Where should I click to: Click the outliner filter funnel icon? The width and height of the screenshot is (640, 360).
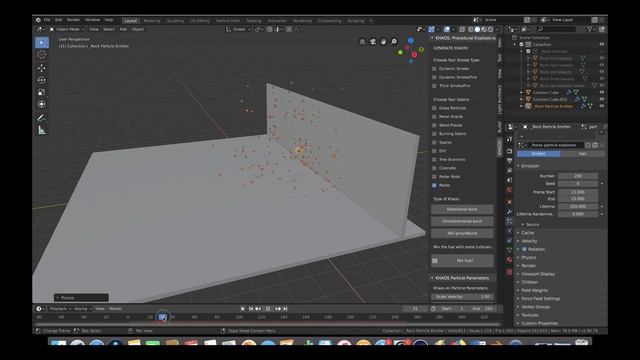[589, 29]
